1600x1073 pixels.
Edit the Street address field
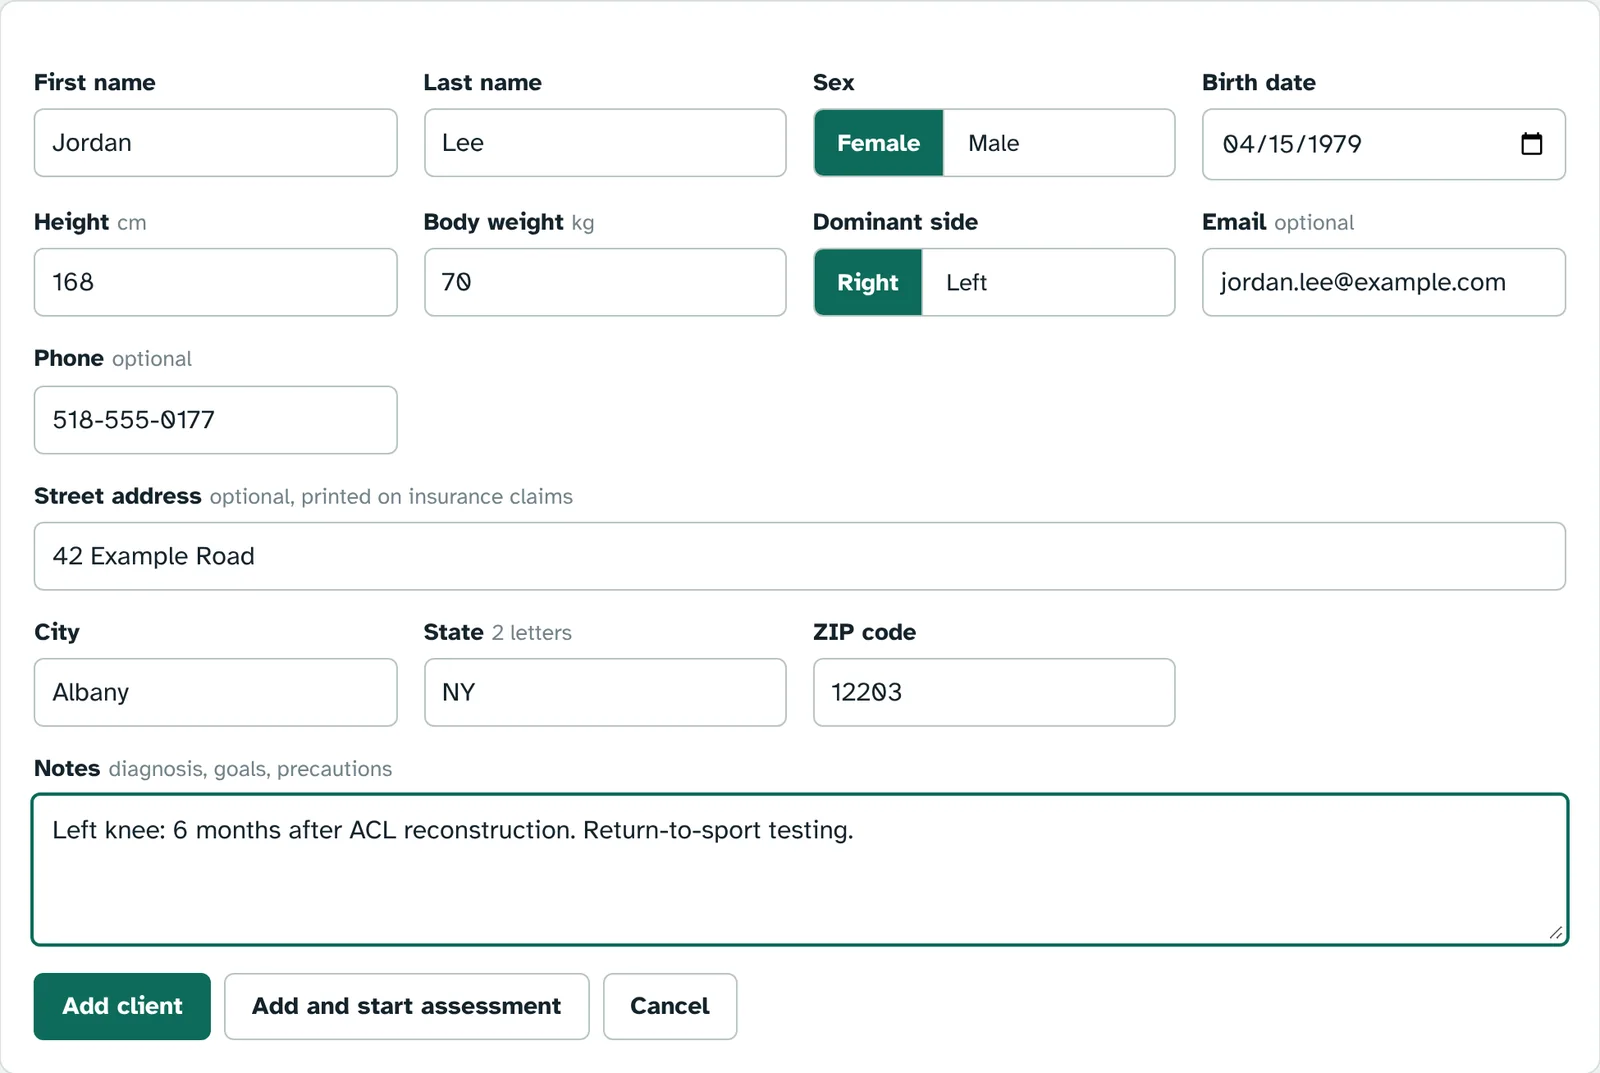pyautogui.click(x=800, y=556)
